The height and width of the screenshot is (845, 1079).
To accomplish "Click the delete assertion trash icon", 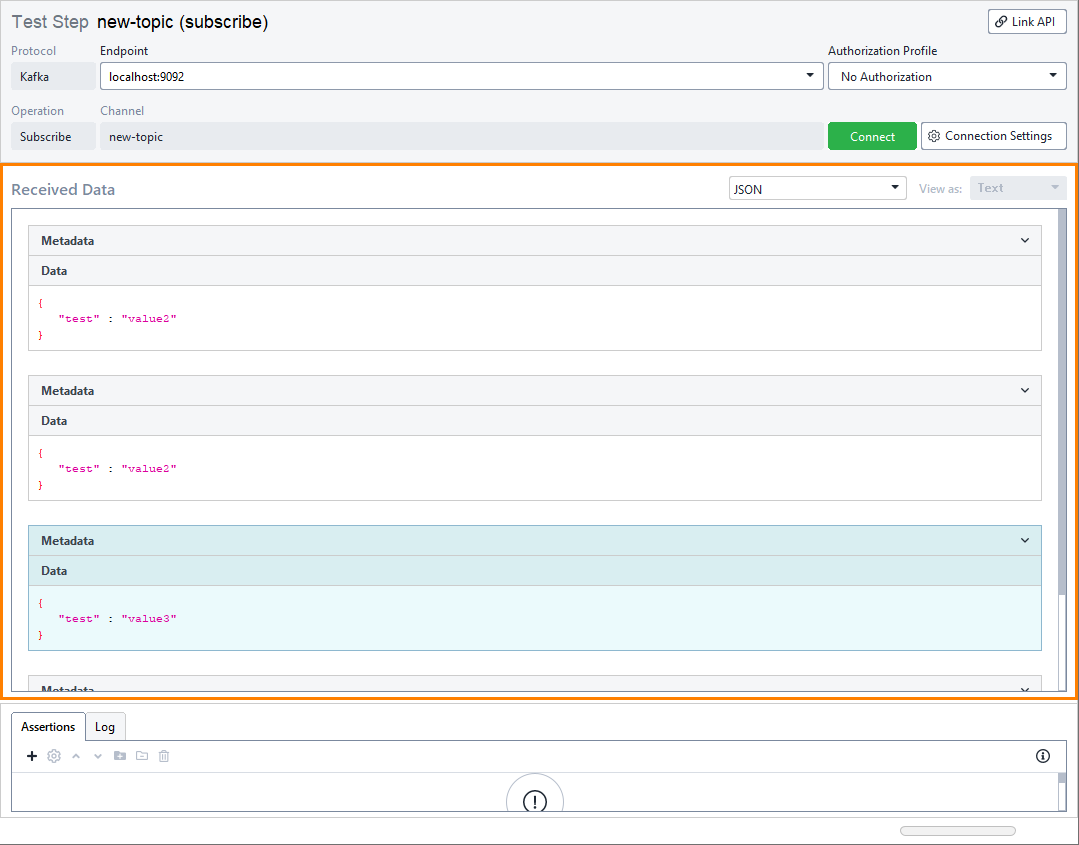I will point(164,755).
